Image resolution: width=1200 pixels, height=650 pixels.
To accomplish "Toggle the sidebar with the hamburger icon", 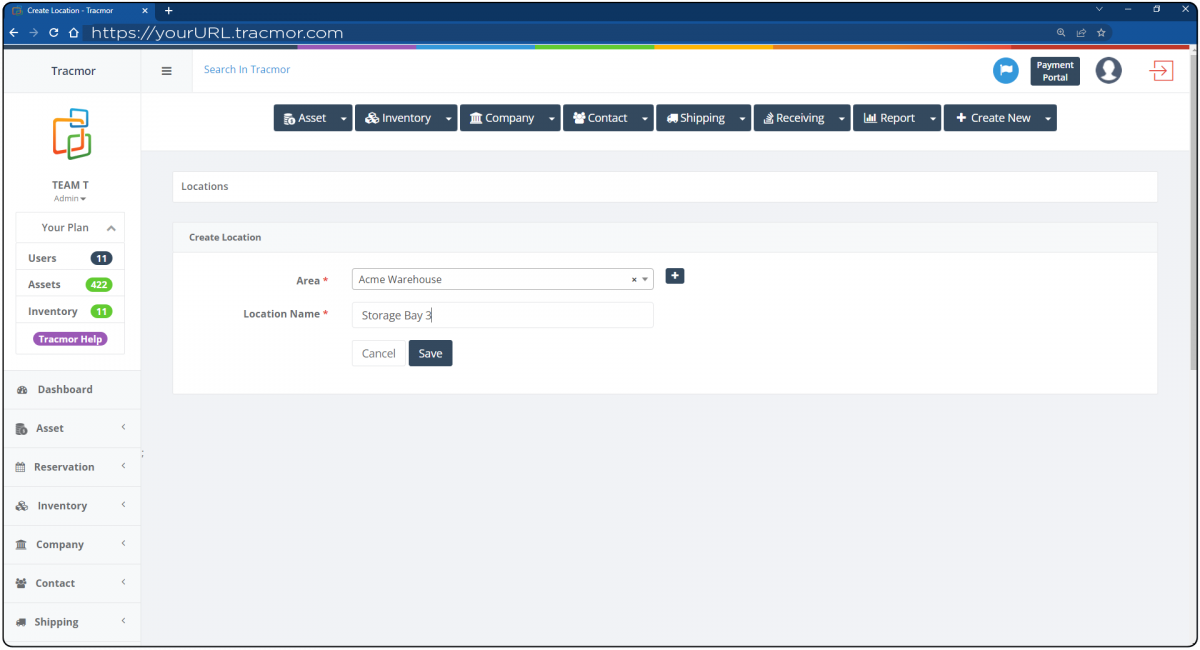I will coord(166,70).
